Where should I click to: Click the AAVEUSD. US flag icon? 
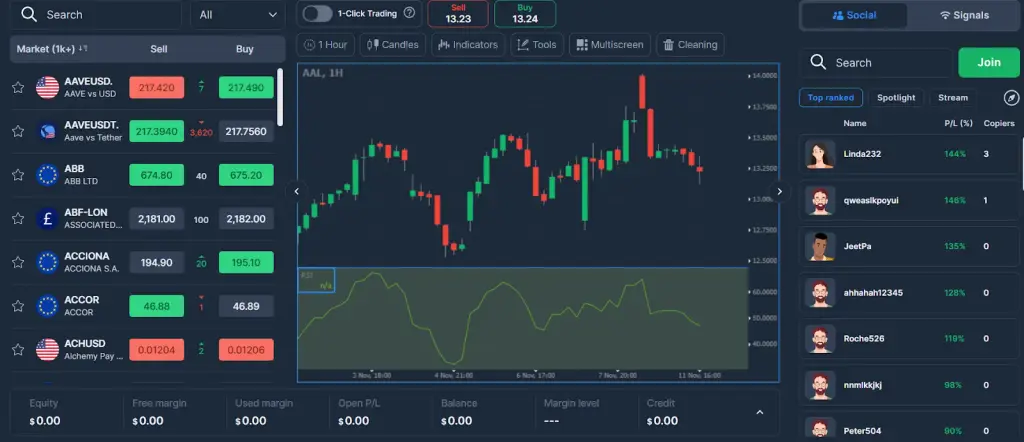[47, 87]
